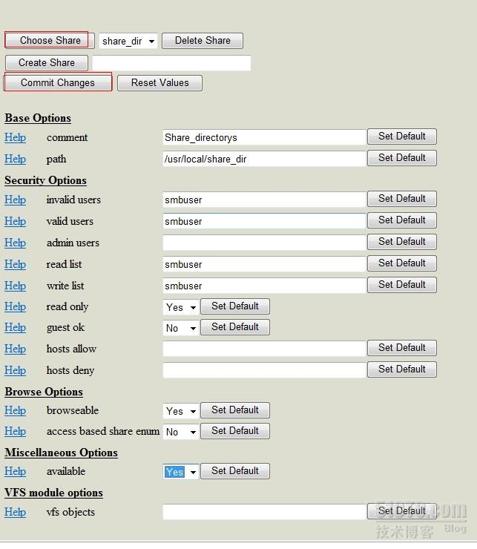Click into admin users field

264,243
